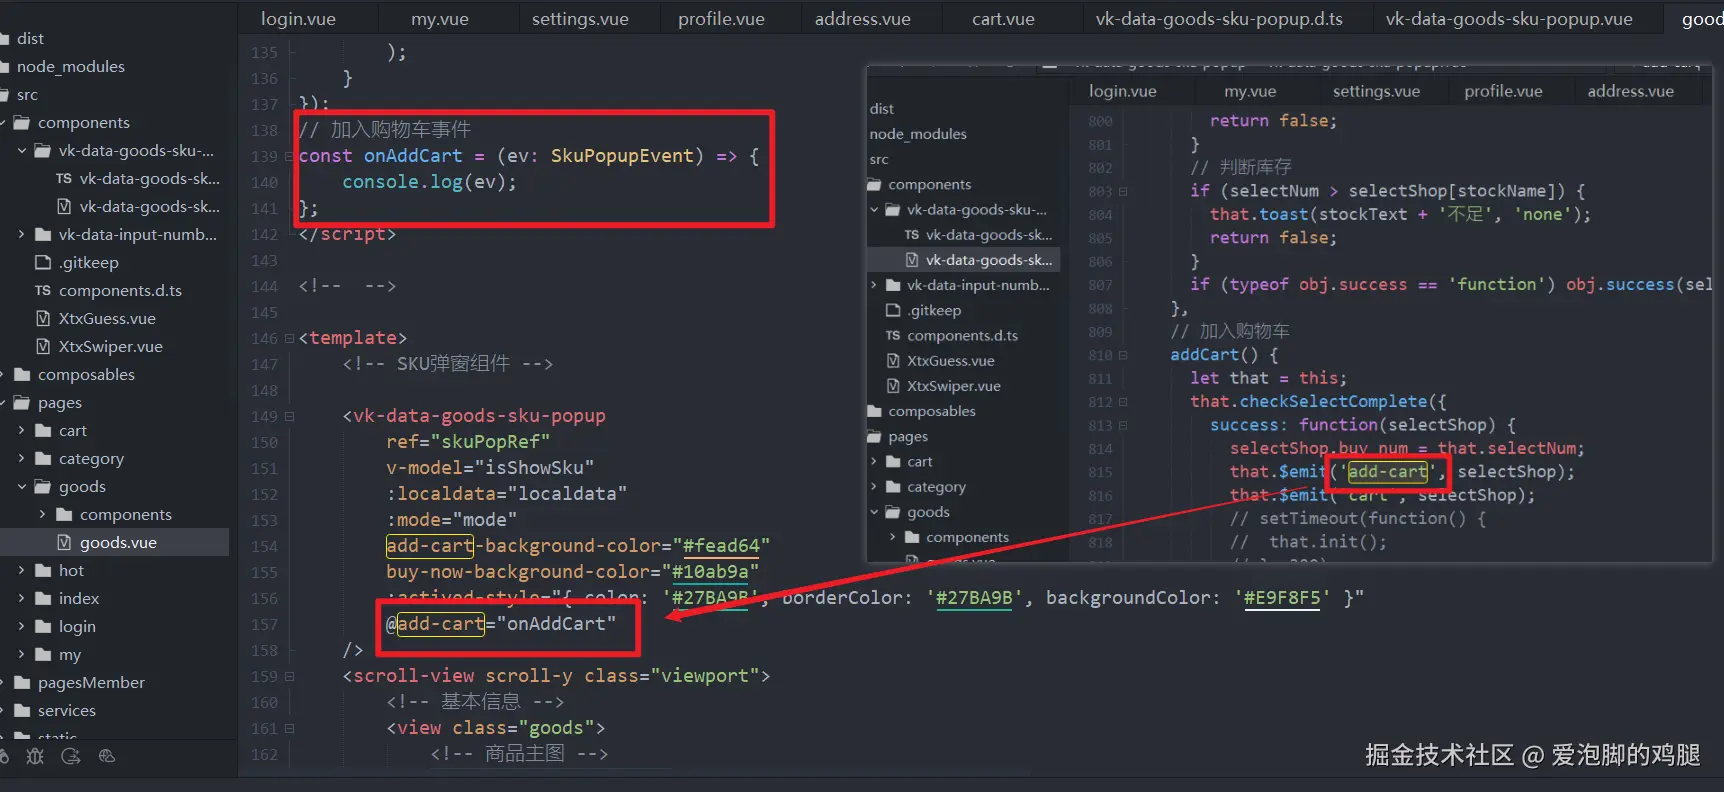Click the circular arrow sync icon below the project tree
1724x792 pixels.
pyautogui.click(x=70, y=756)
